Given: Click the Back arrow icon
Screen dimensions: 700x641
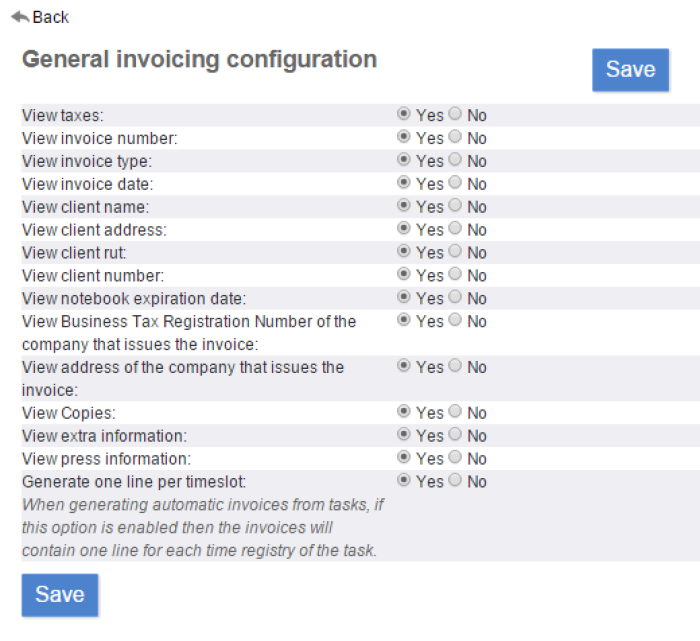Looking at the screenshot, I should (x=19, y=17).
